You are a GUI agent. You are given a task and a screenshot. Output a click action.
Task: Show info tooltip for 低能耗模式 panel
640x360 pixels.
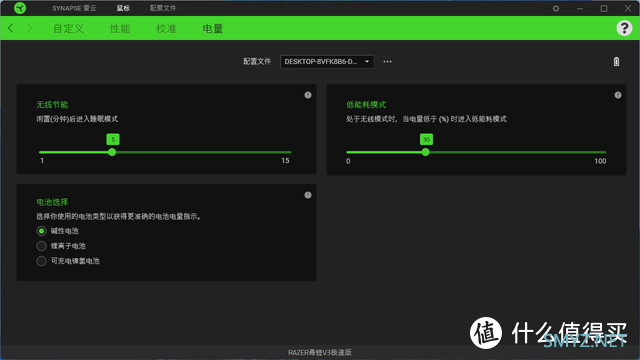point(618,95)
